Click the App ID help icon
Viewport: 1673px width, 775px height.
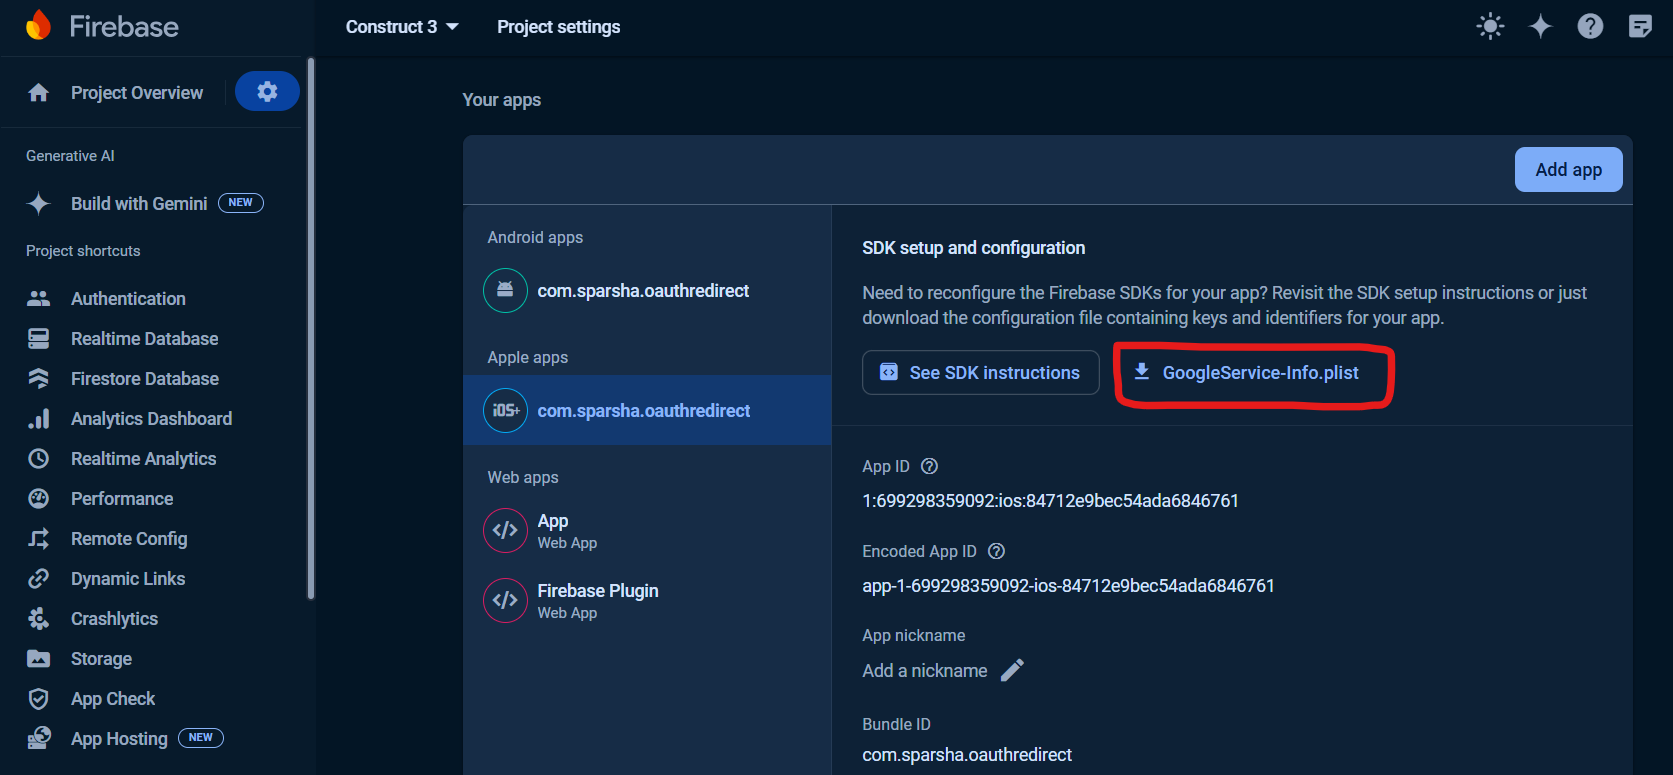[929, 466]
